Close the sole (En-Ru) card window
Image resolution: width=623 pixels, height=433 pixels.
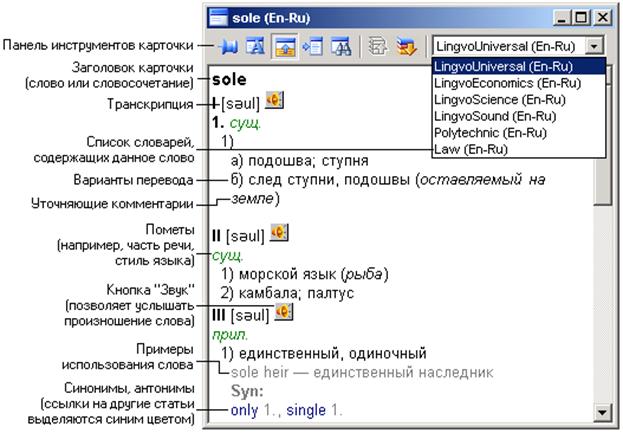coord(602,18)
